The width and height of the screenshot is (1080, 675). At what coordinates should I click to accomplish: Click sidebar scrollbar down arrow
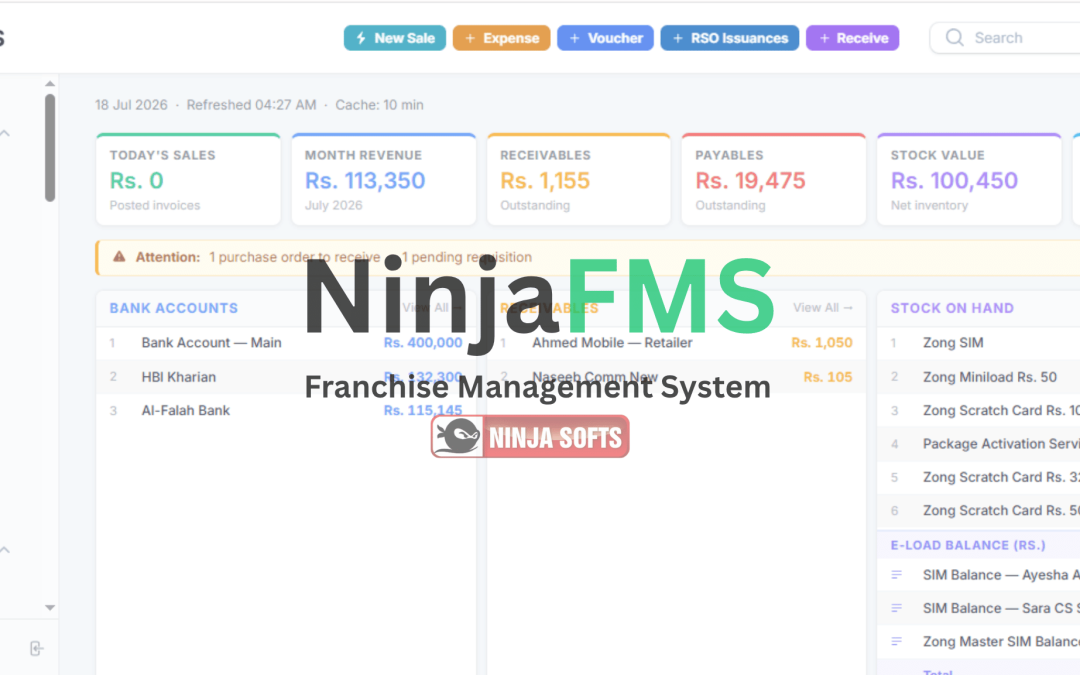(50, 608)
